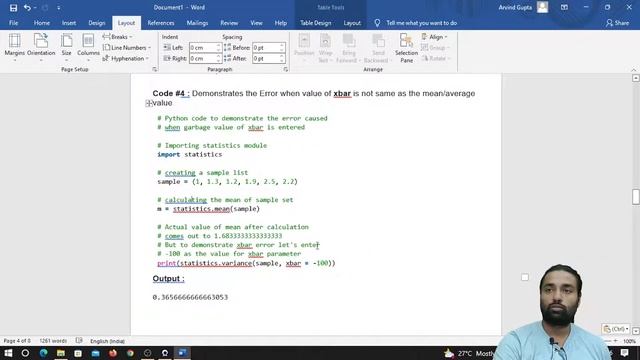This screenshot has width=640, height=360.
Task: Open the Paragraph dialog launcher
Action: [286, 69]
